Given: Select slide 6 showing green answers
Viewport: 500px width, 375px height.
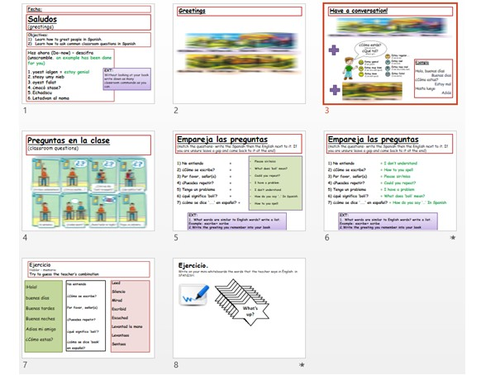Looking at the screenshot, I should coord(390,181).
